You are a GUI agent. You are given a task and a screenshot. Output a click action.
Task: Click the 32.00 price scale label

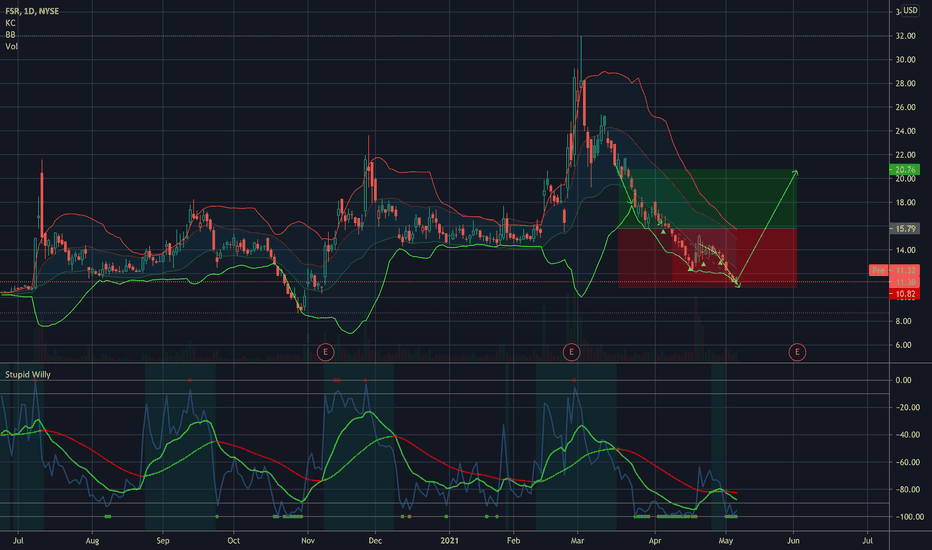point(905,36)
